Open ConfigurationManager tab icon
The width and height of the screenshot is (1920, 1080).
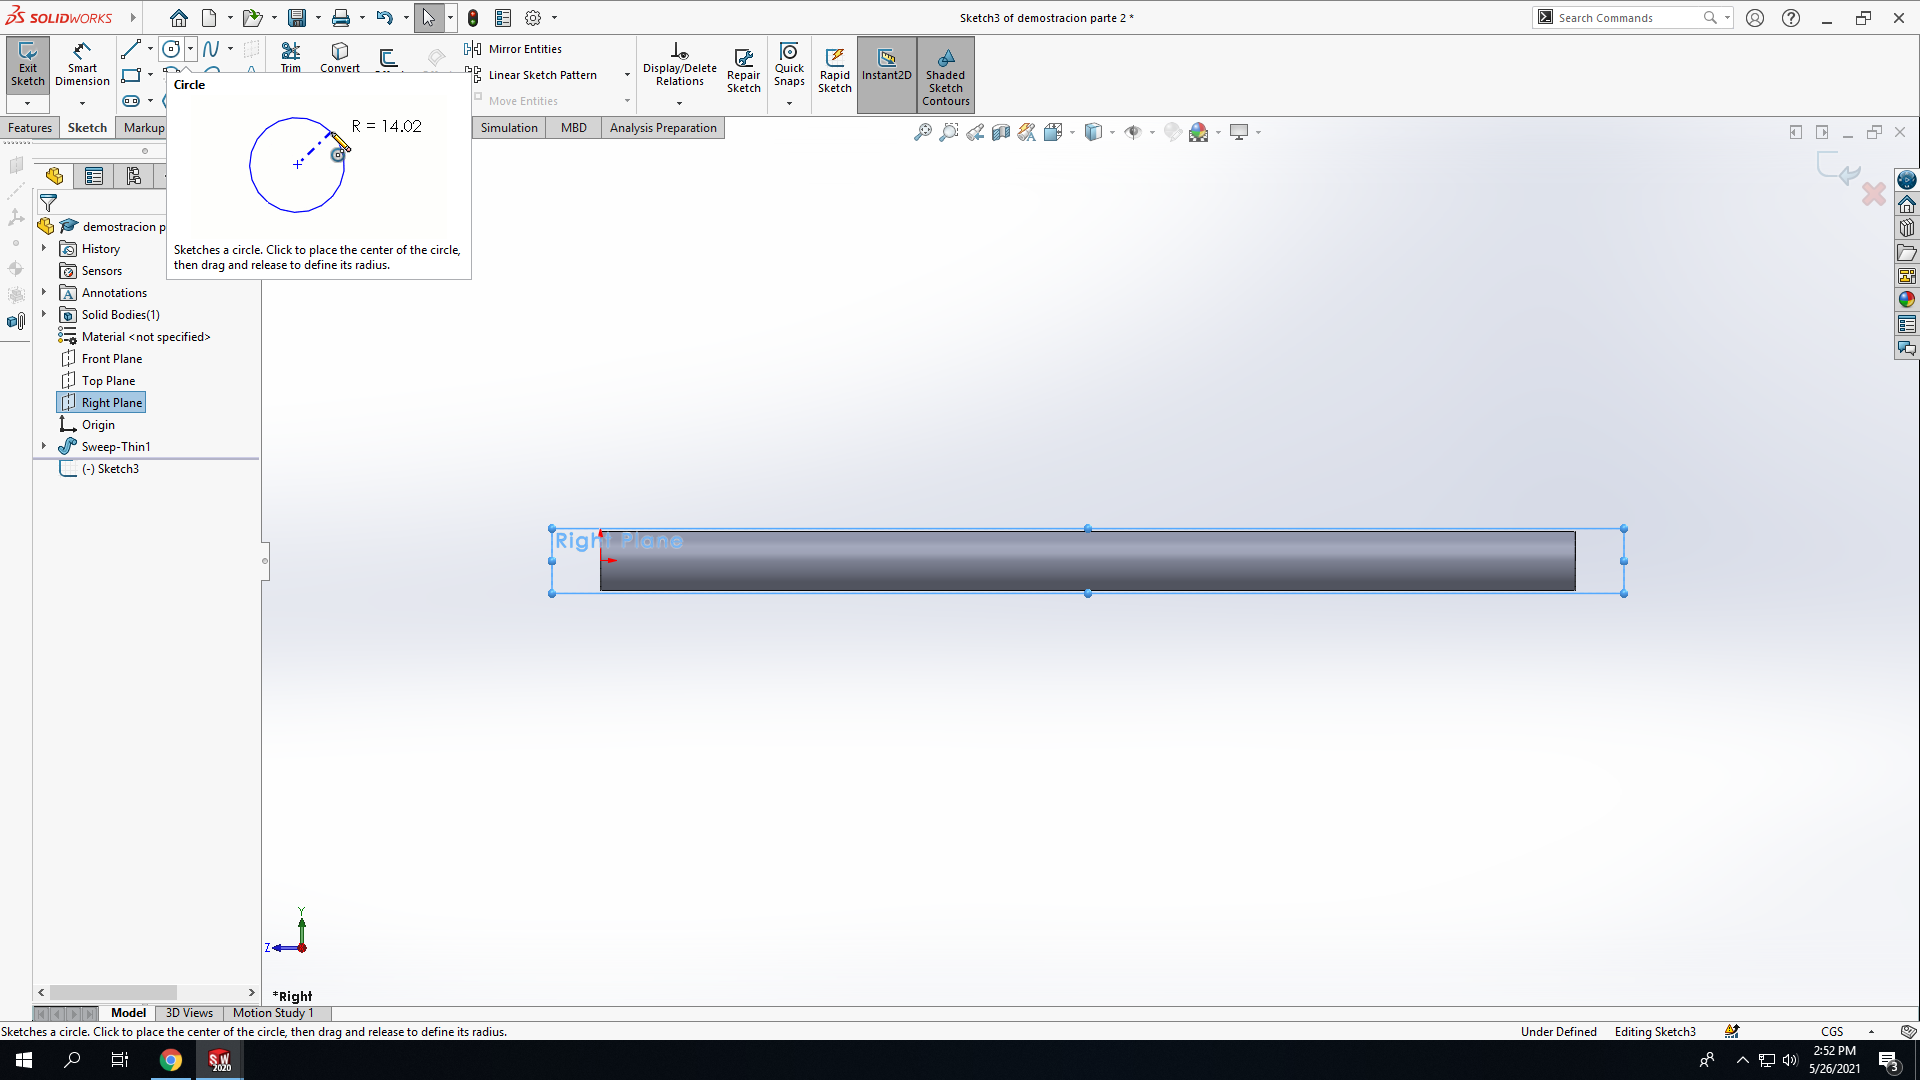pyautogui.click(x=133, y=177)
